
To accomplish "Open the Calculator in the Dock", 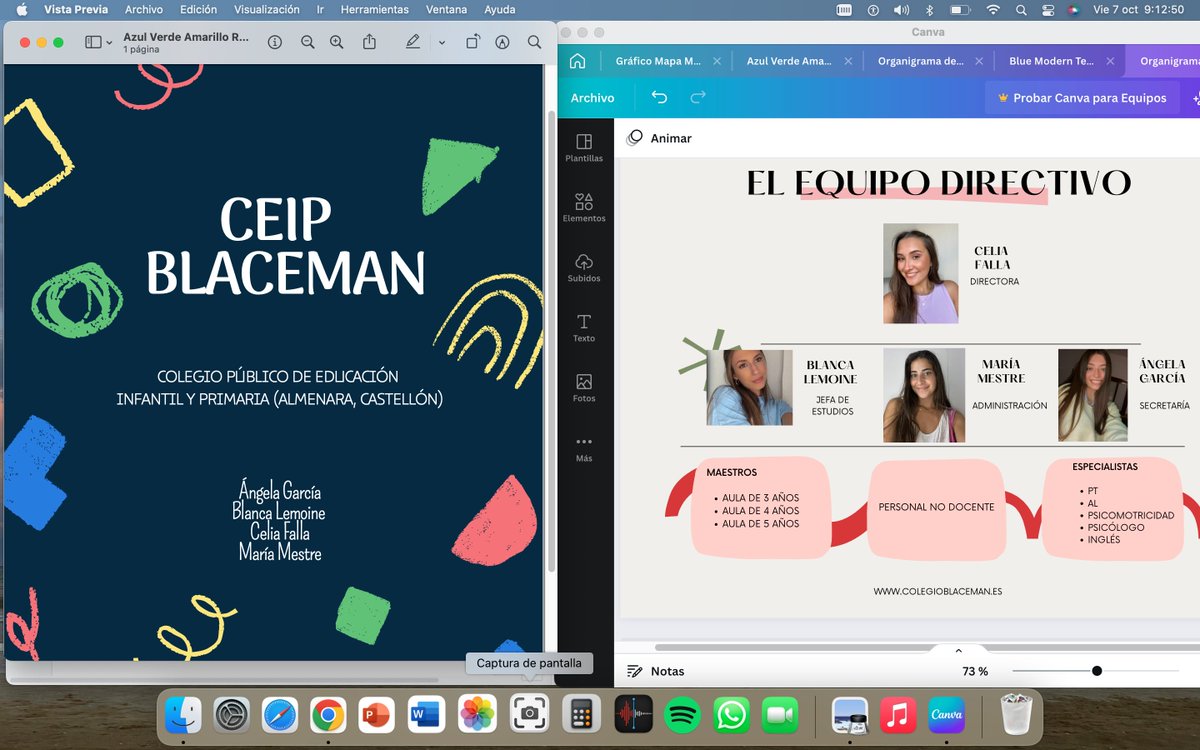I will click(x=581, y=715).
